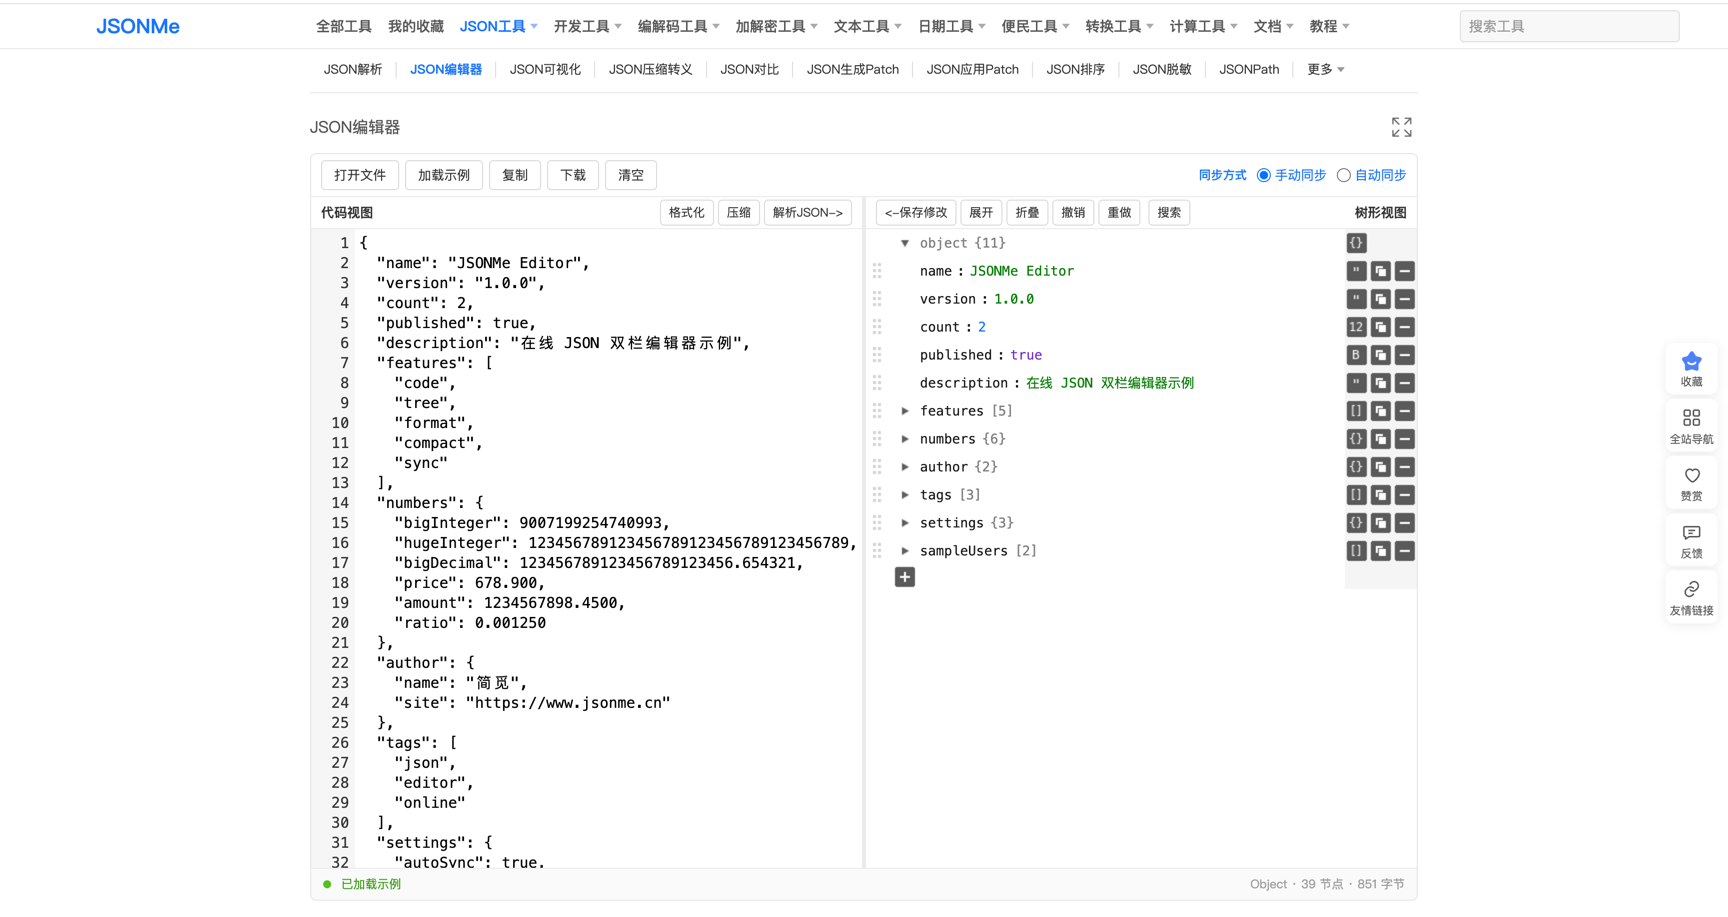Add a new node with plus button
1728x917 pixels.
click(904, 577)
